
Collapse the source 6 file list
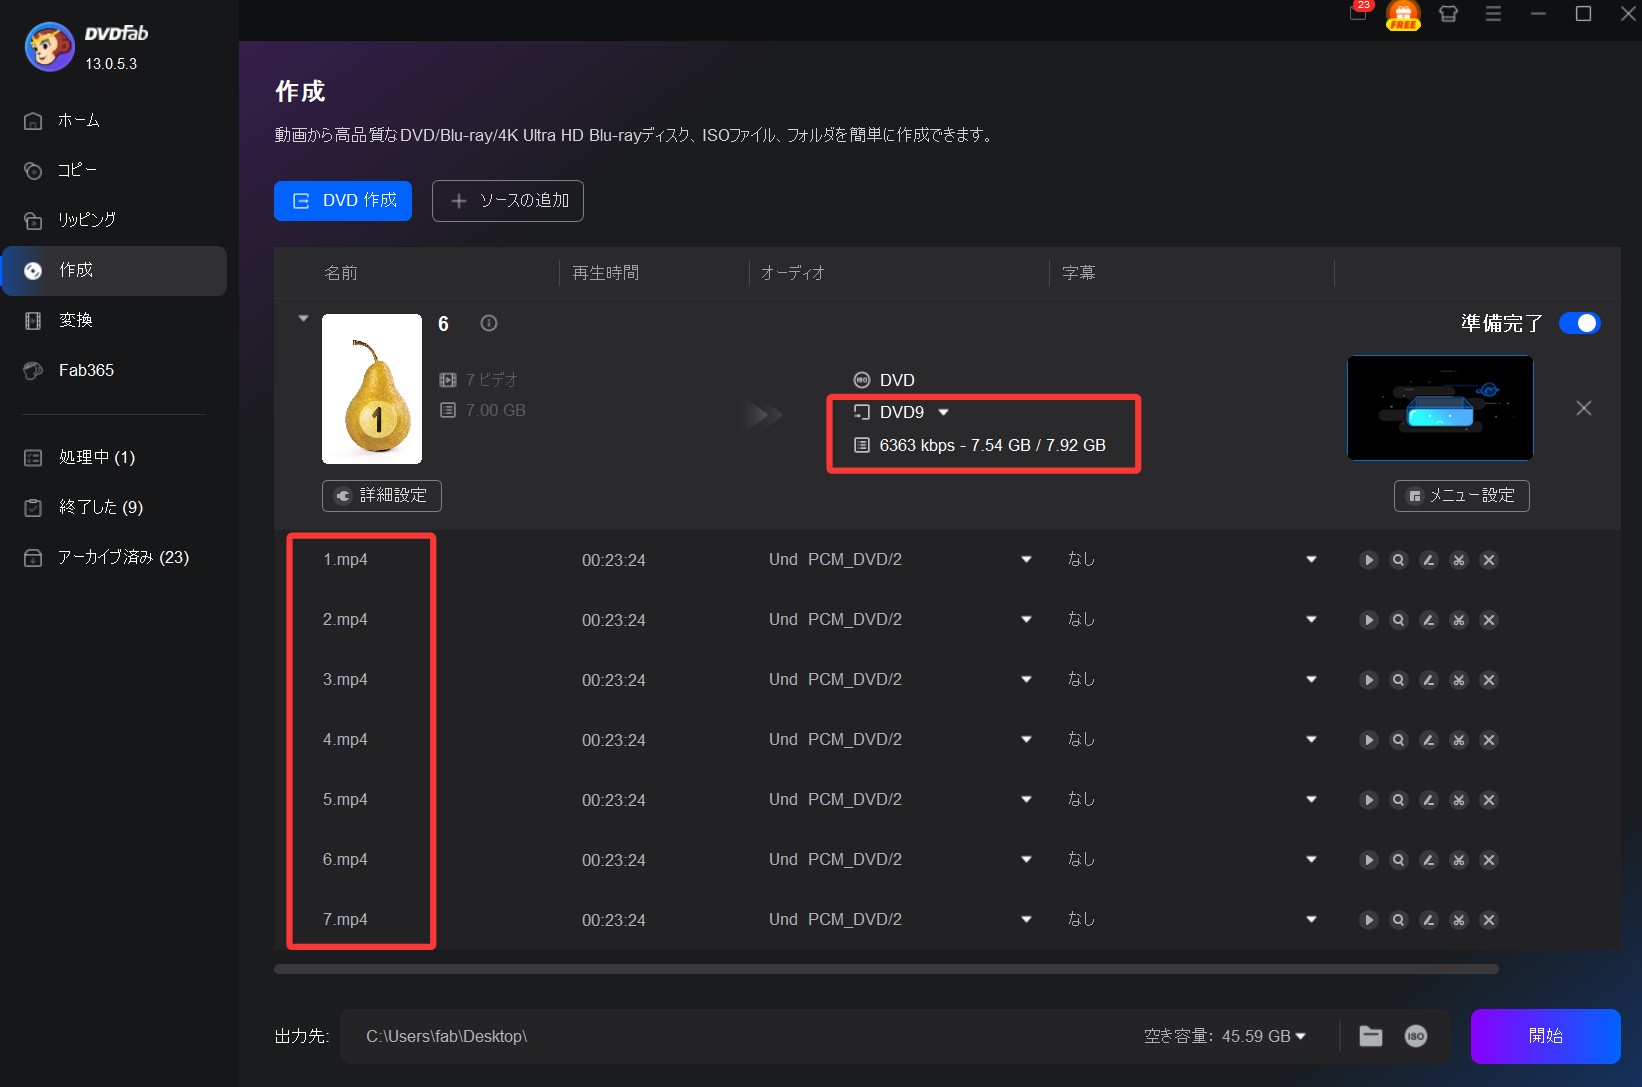point(303,319)
